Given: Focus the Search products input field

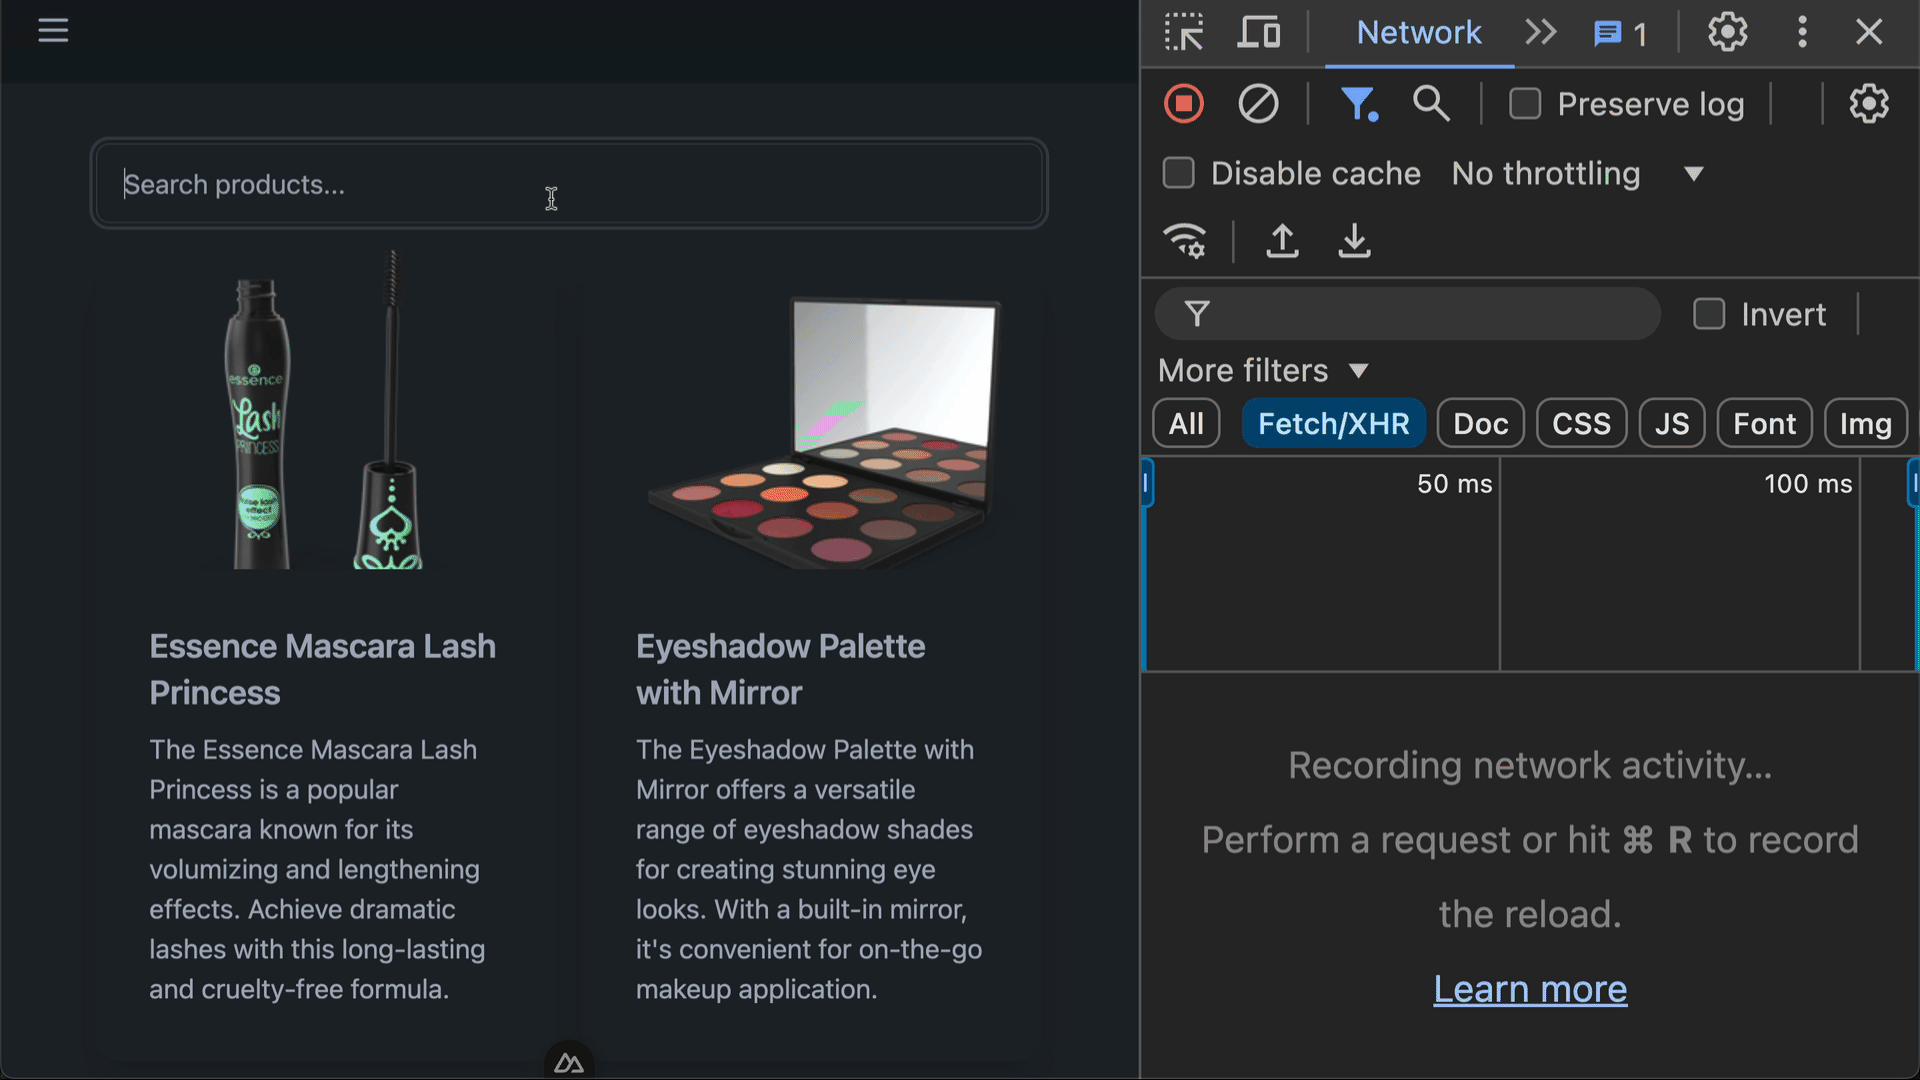Looking at the screenshot, I should pyautogui.click(x=568, y=184).
